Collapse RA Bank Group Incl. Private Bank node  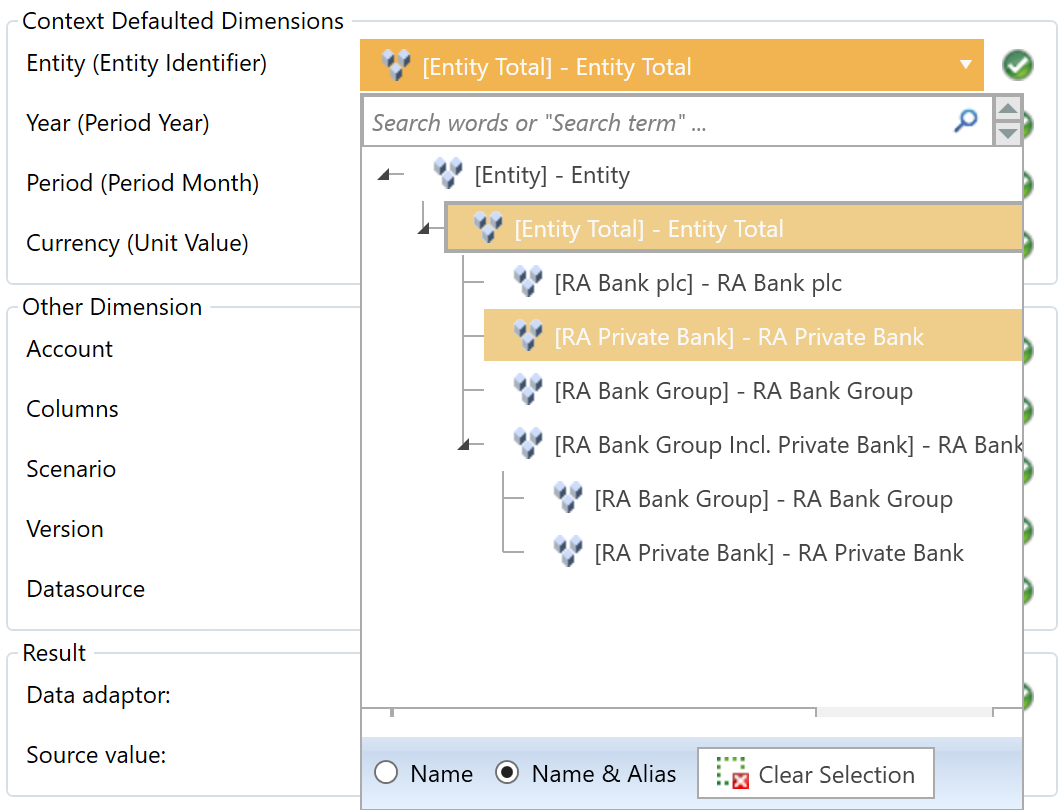tap(464, 445)
